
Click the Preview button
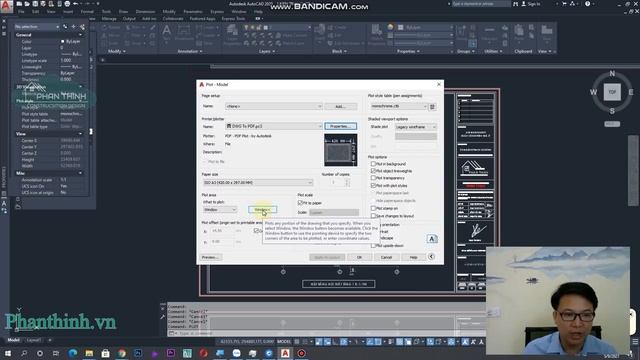[x=211, y=257]
